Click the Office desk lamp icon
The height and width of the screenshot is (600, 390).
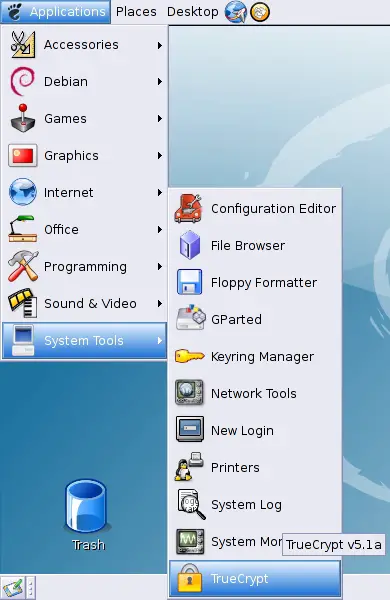[23, 229]
